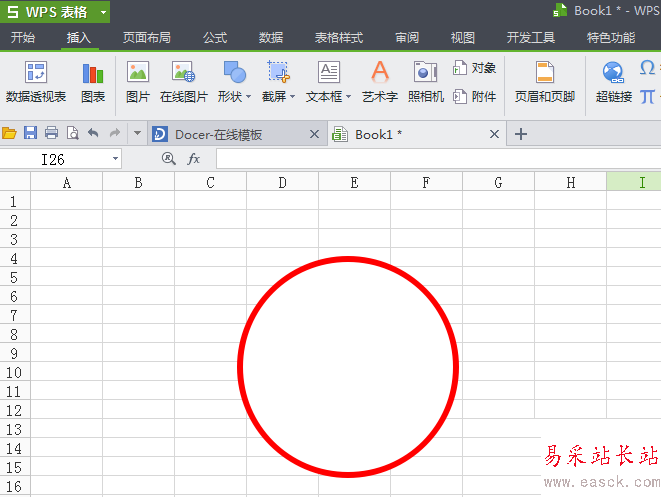This screenshot has width=661, height=497.
Task: Switch to the 开始 ribbon tab
Action: pos(23,38)
